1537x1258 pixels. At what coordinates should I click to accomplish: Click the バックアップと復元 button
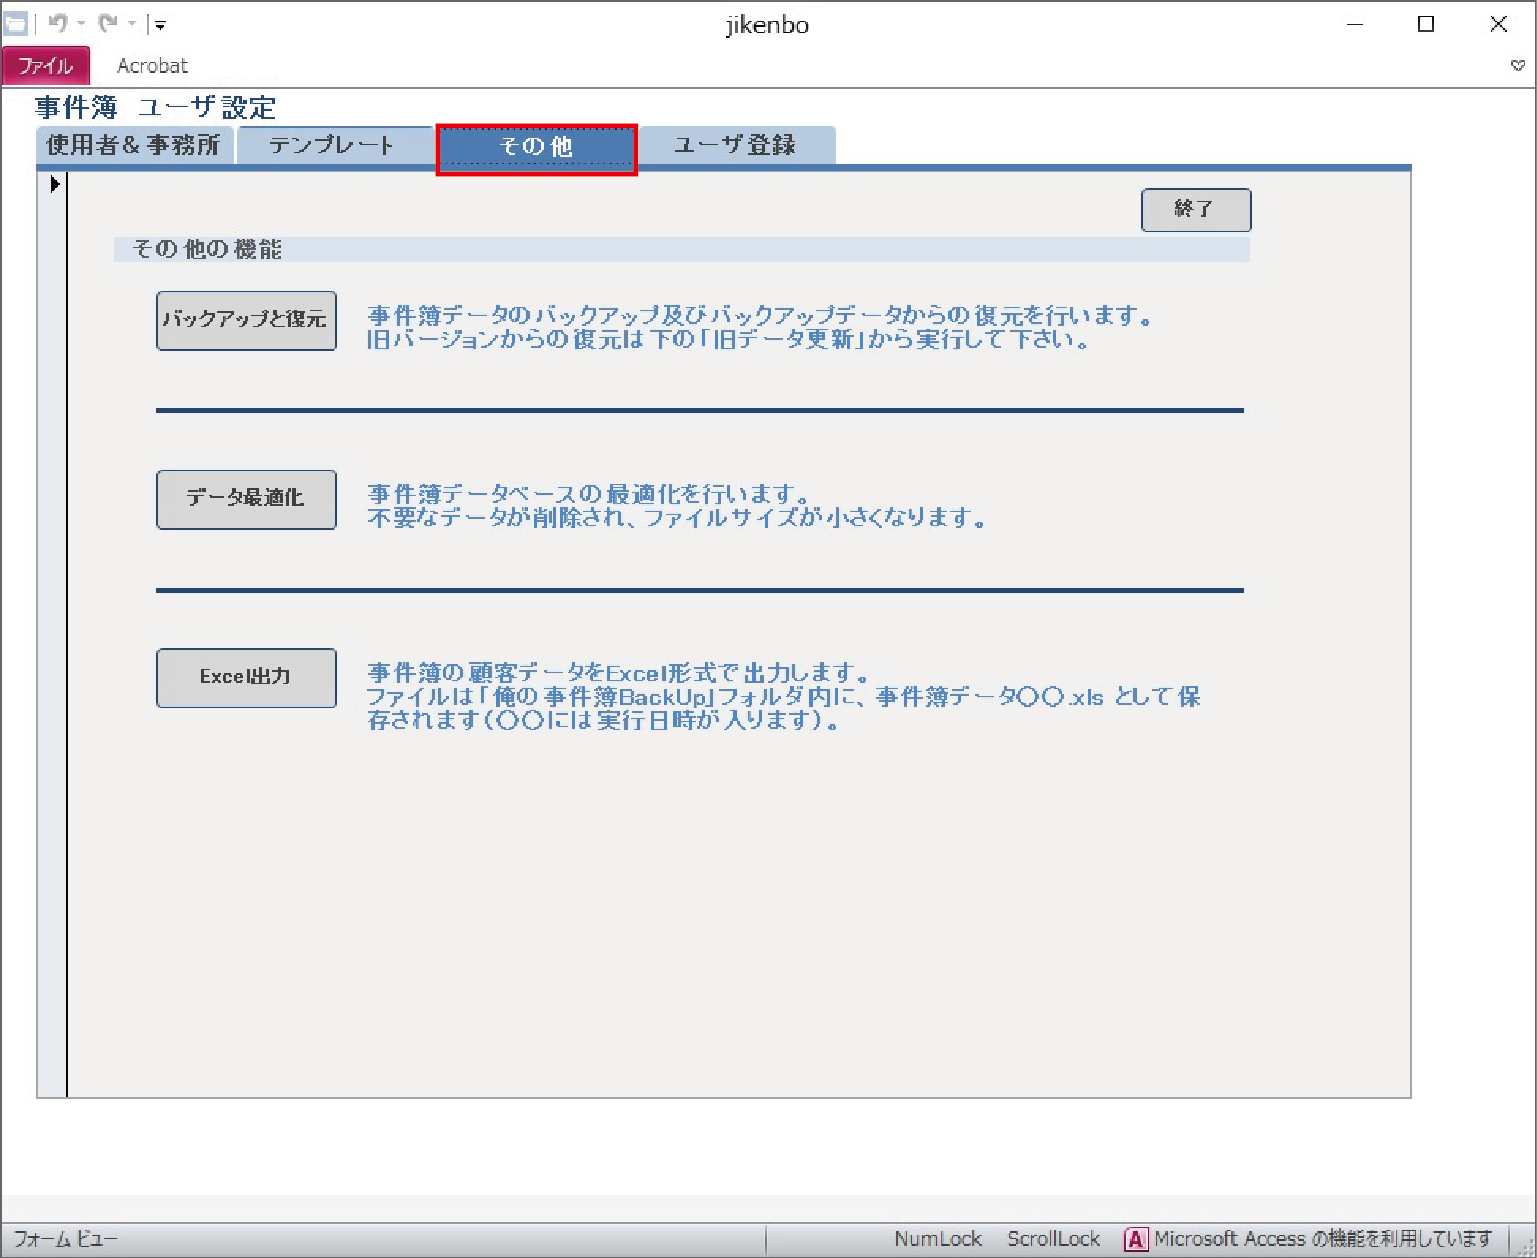click(246, 320)
